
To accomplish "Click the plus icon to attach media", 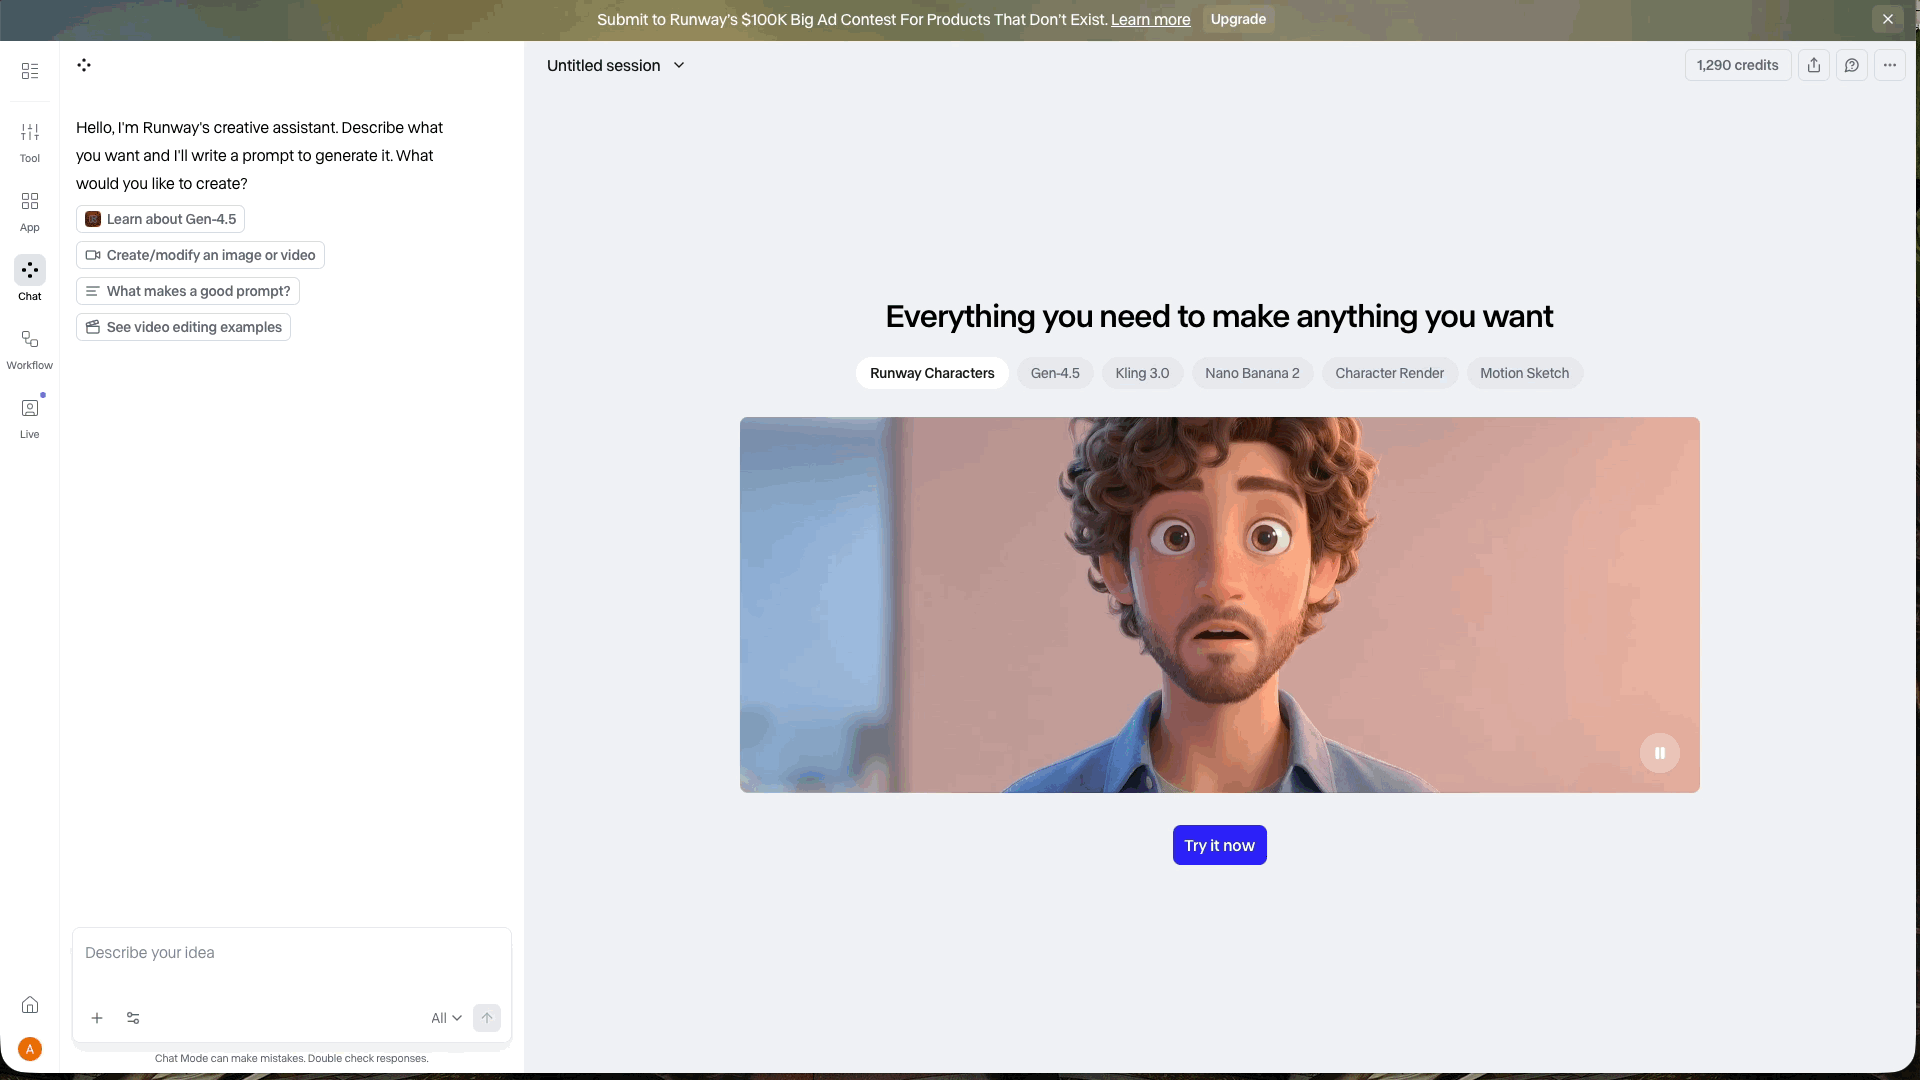I will pos(97,1018).
